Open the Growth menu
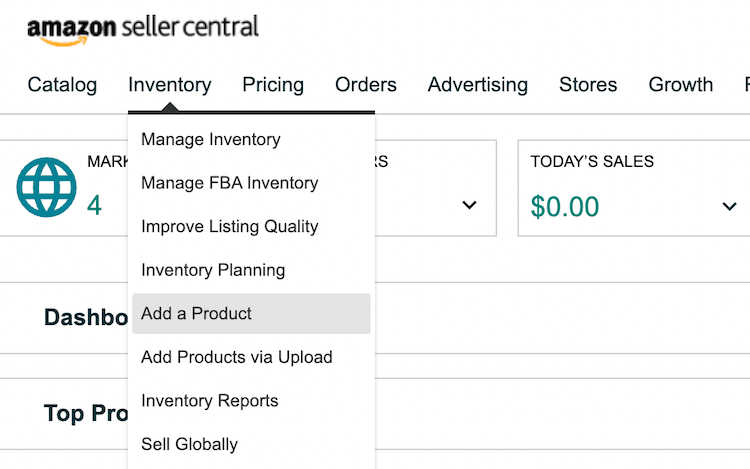 pyautogui.click(x=681, y=85)
